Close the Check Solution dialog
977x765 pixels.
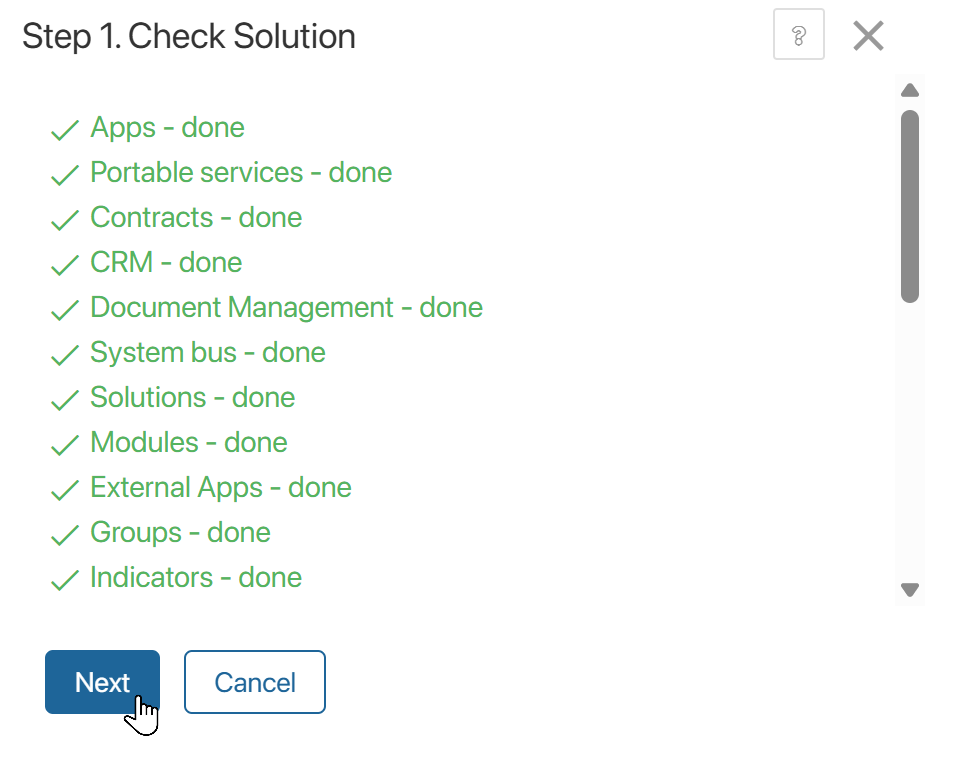868,34
